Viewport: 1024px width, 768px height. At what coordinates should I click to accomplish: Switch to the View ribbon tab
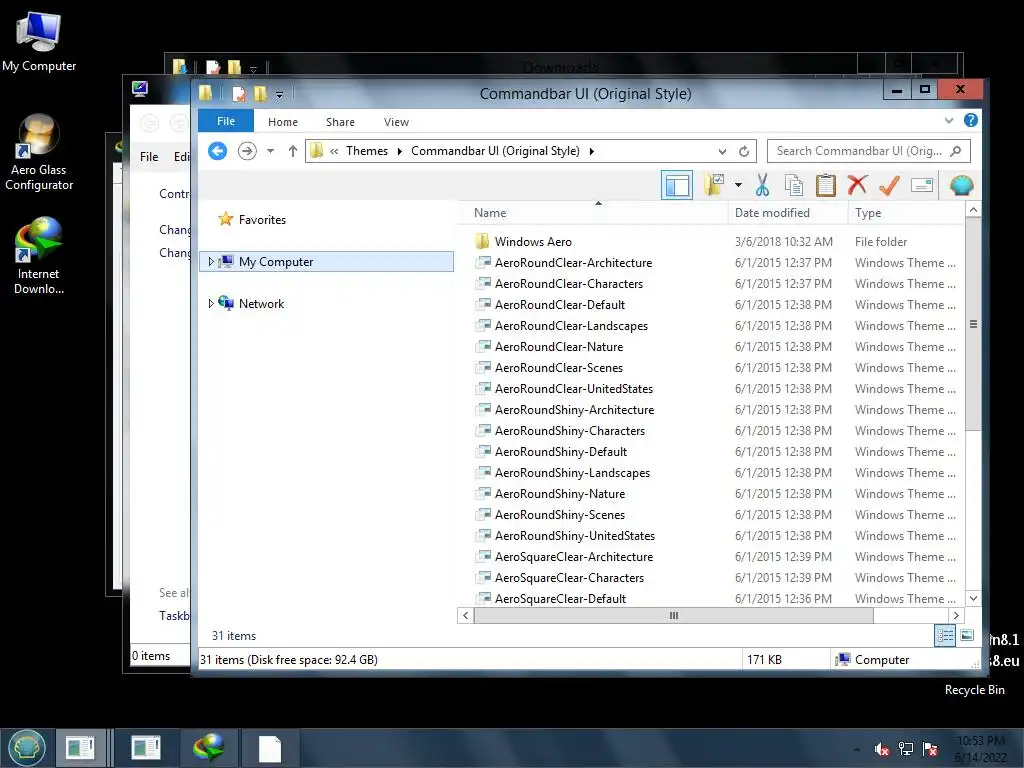click(396, 122)
